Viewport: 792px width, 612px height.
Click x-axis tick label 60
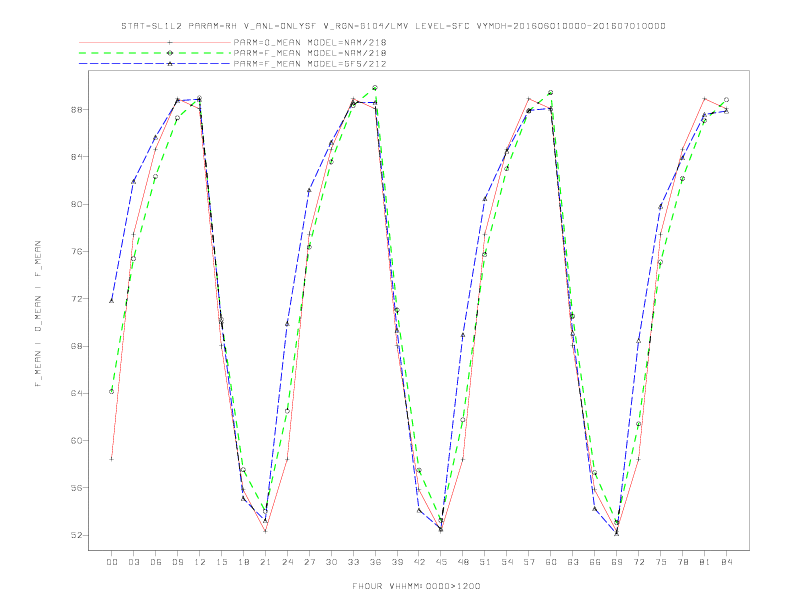[x=551, y=562]
